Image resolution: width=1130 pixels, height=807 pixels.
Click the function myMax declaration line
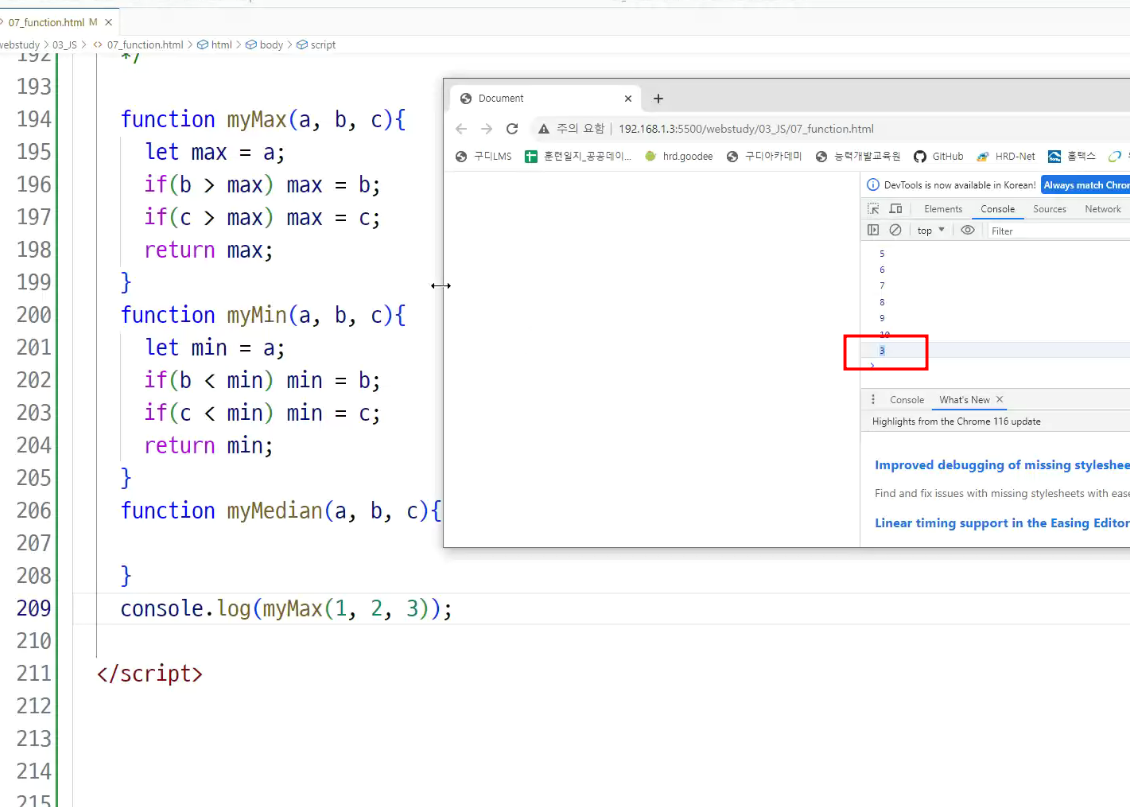pyautogui.click(x=263, y=120)
